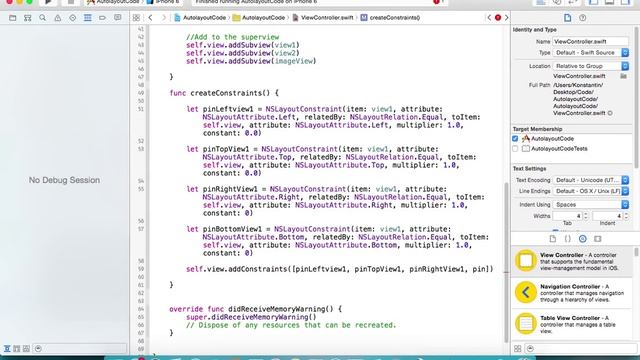Select the Debug navigator icon
The width and height of the screenshot is (640, 360).
[87, 18]
